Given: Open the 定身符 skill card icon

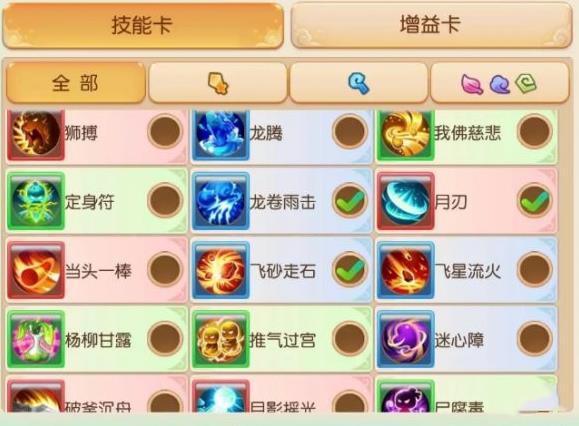Looking at the screenshot, I should click(36, 201).
